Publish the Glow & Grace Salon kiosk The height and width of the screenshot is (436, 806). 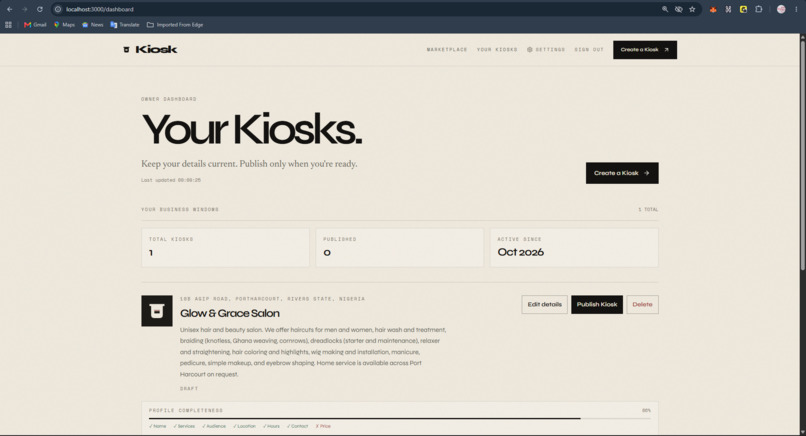pyautogui.click(x=597, y=304)
